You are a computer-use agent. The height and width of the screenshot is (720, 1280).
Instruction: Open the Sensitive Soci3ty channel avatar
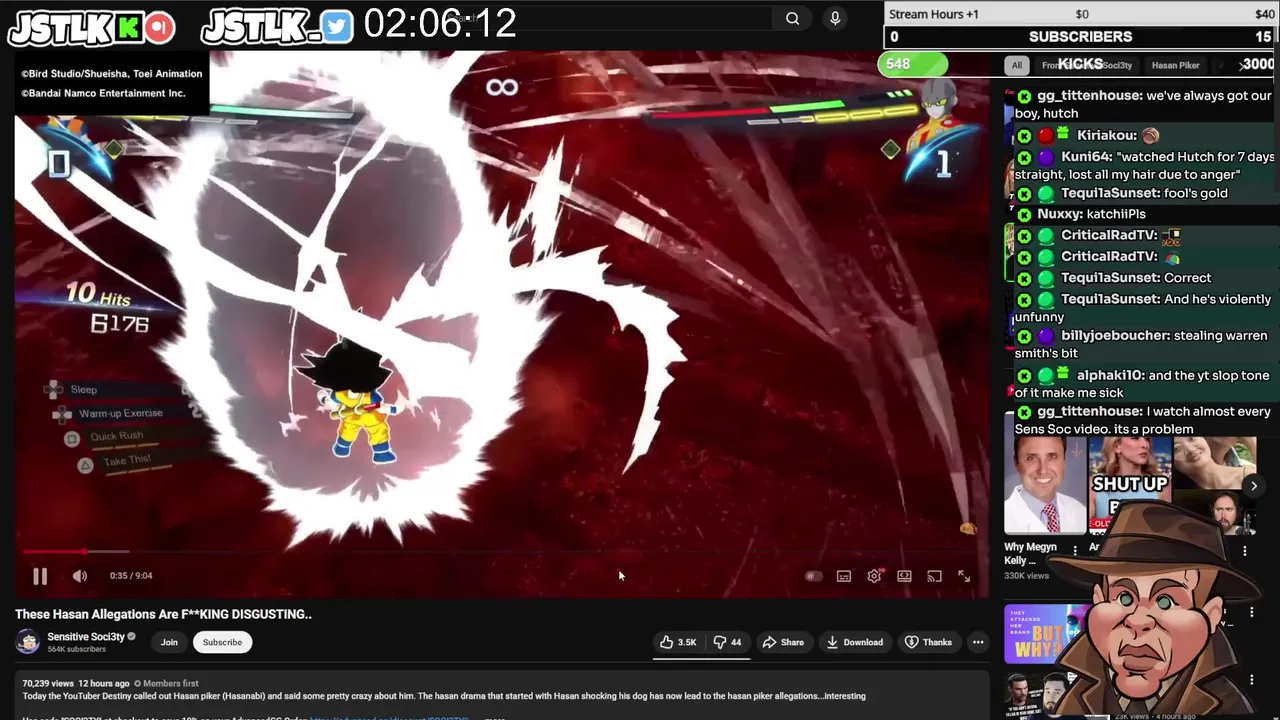pyautogui.click(x=28, y=642)
